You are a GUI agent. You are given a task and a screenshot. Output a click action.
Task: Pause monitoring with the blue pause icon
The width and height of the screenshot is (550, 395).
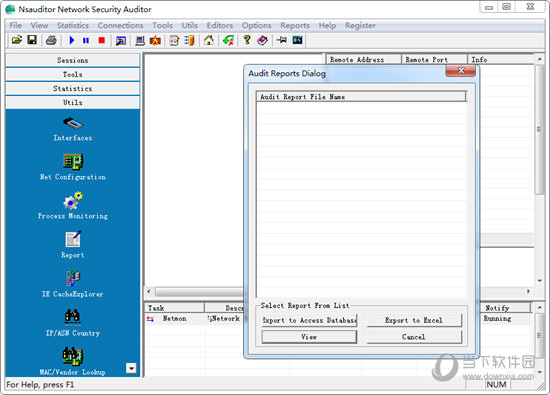(86, 41)
